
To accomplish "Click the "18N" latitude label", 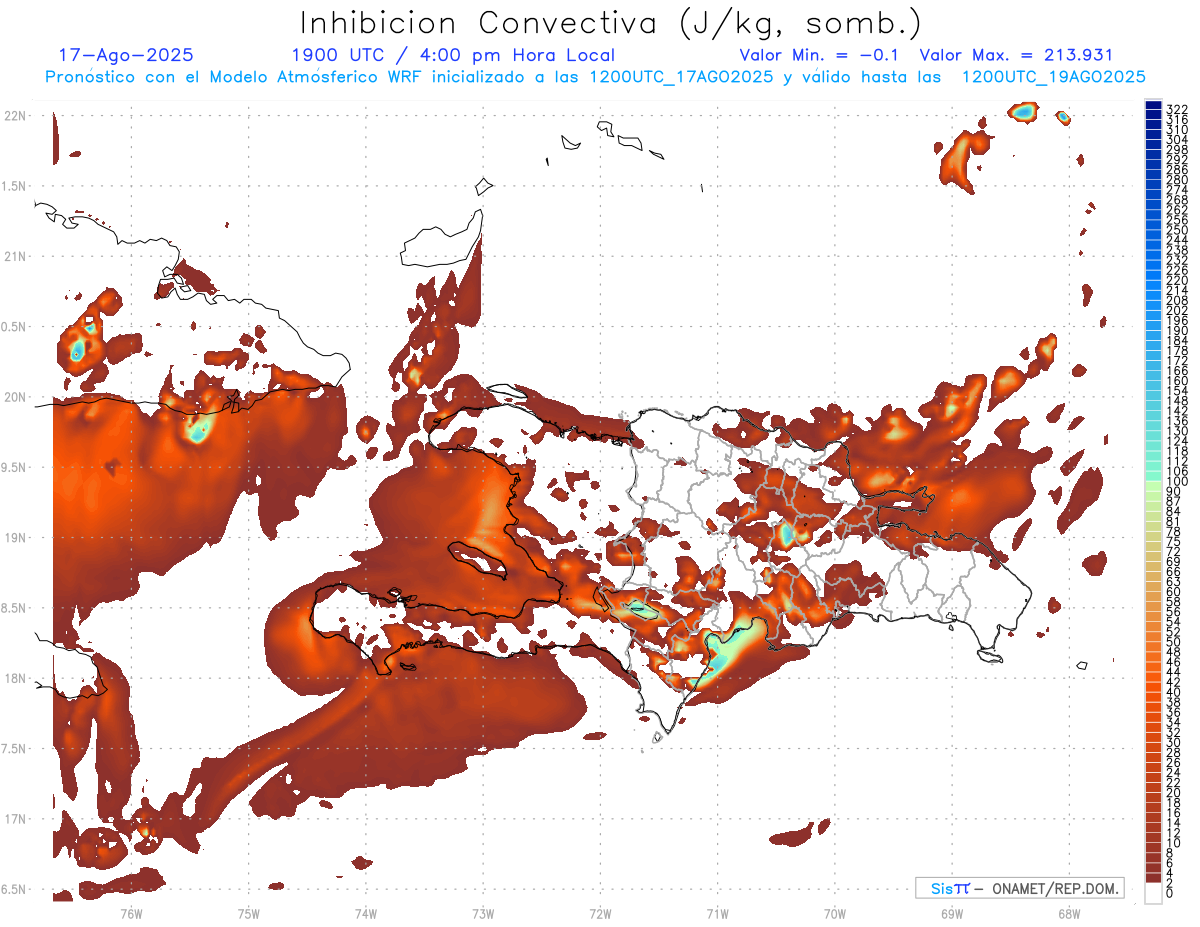I will click(x=15, y=678).
